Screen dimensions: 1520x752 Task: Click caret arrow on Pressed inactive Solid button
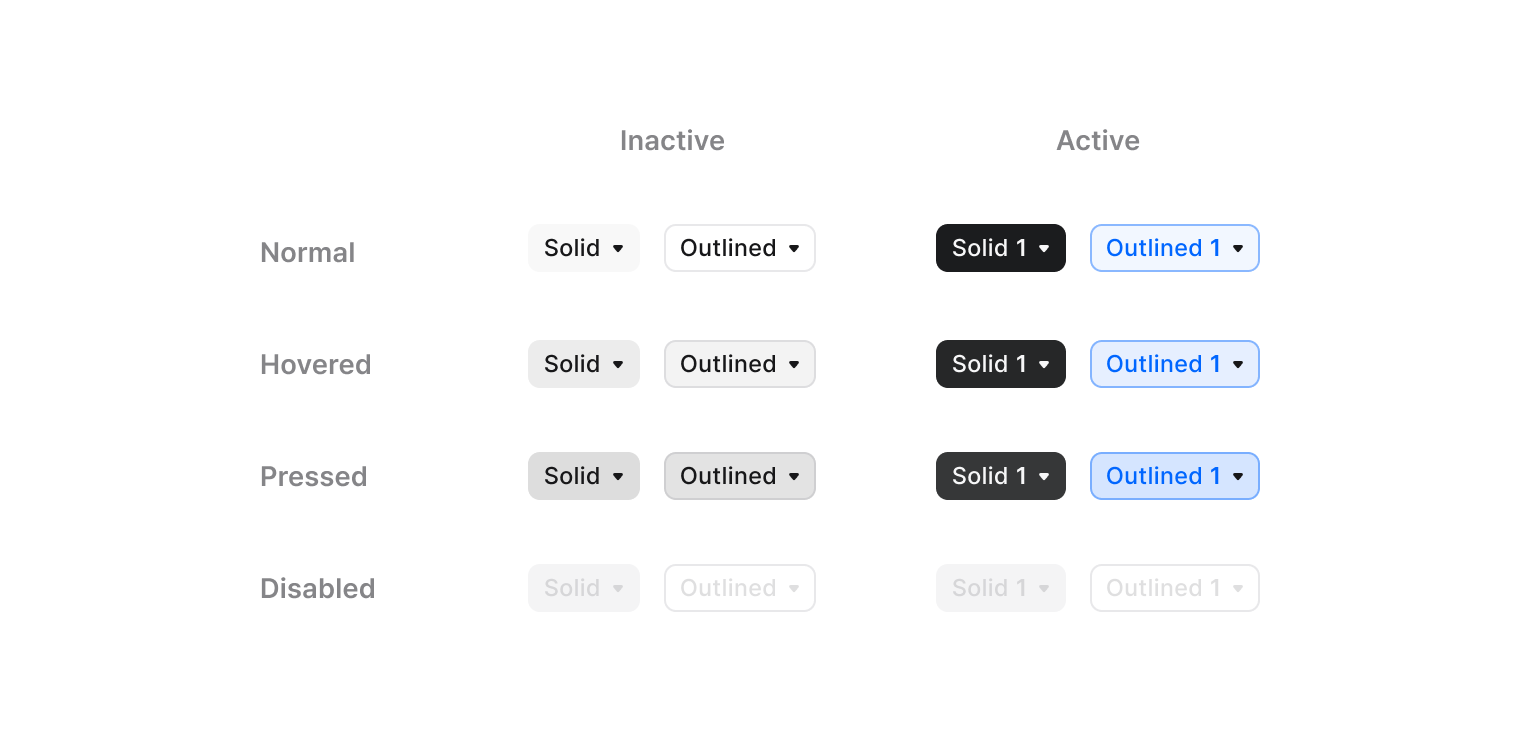click(x=618, y=477)
